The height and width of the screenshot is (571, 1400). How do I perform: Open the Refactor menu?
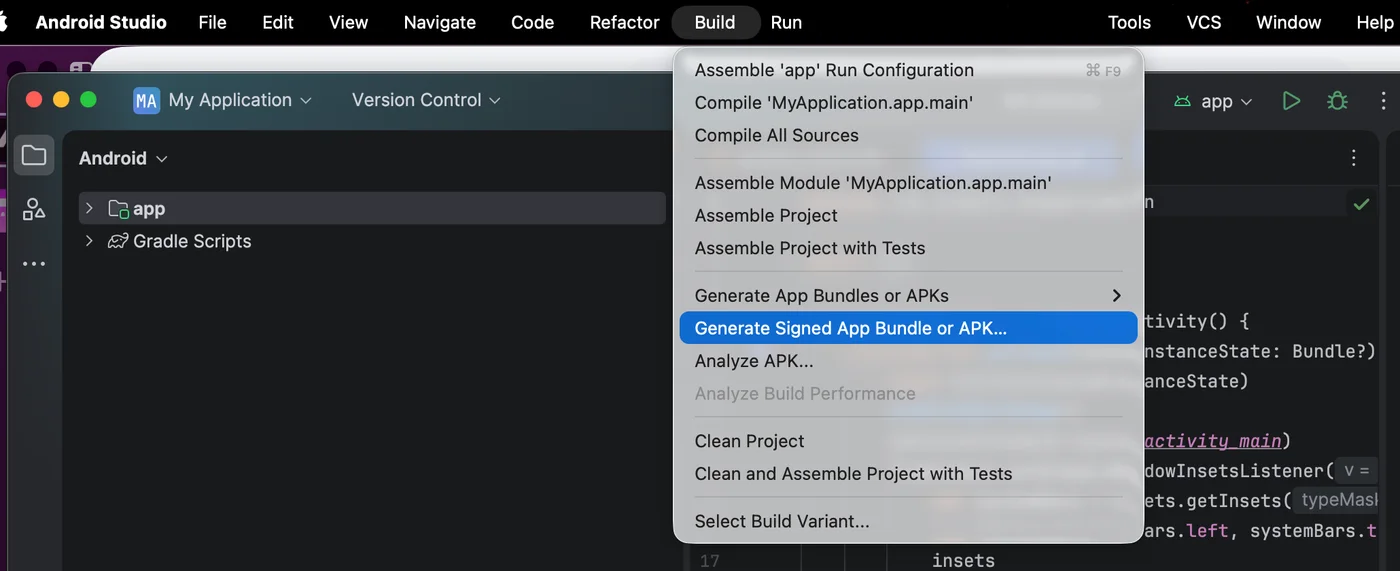624,22
